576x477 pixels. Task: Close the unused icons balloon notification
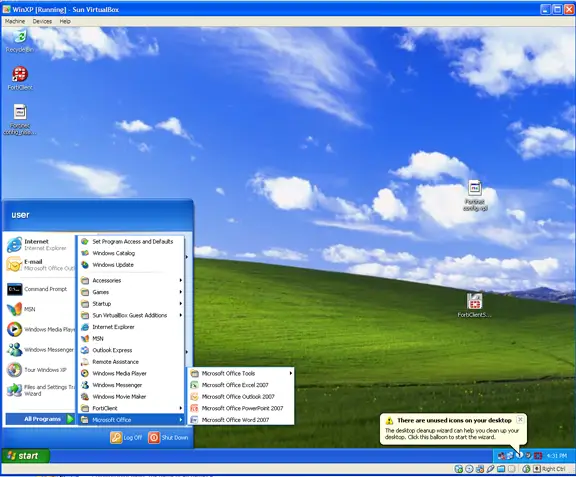pos(520,419)
